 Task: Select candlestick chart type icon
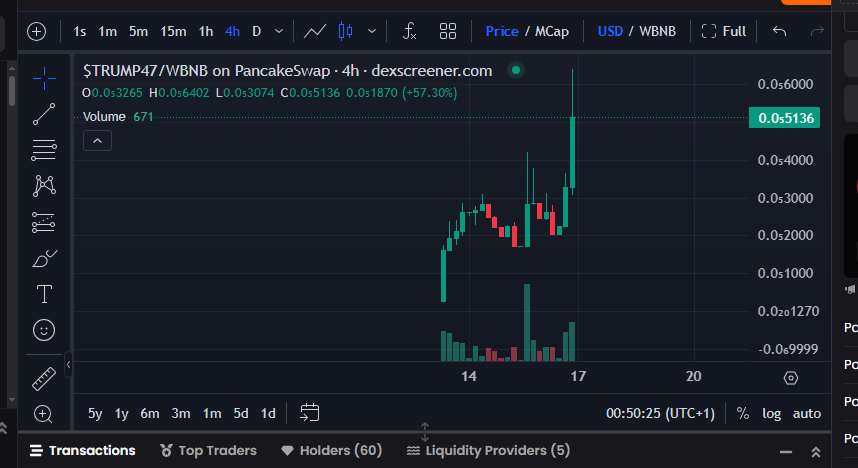[345, 31]
